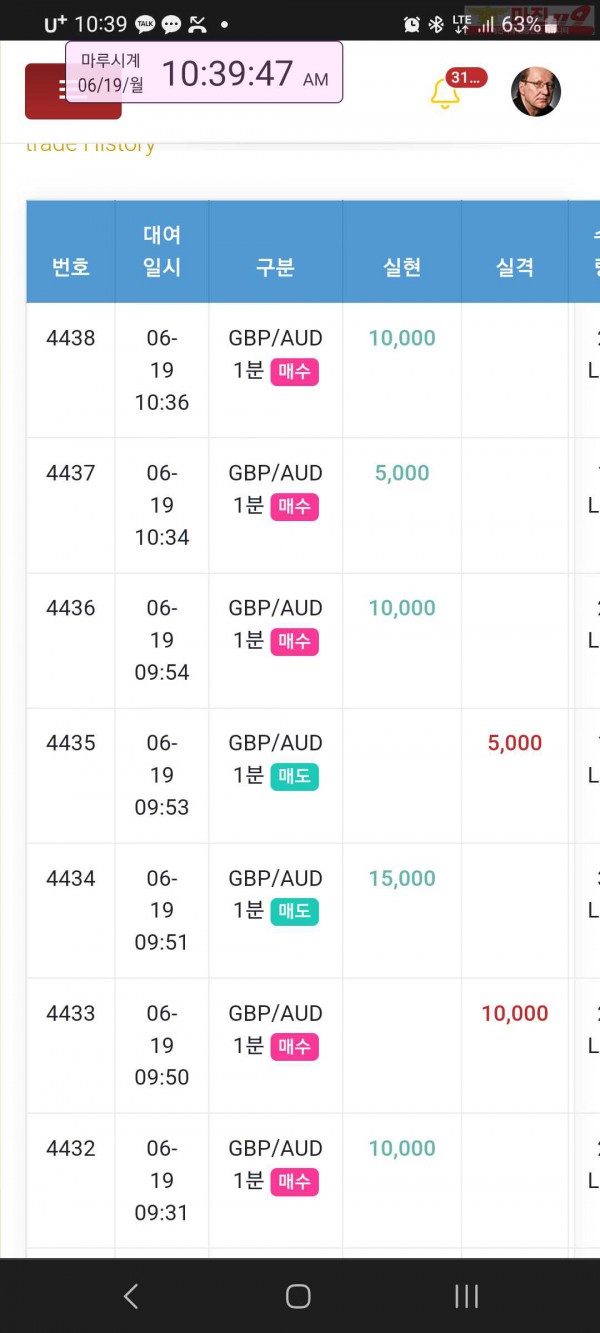Screen dimensions: 600x1333
Task: Select the 실현 column header
Action: click(402, 267)
